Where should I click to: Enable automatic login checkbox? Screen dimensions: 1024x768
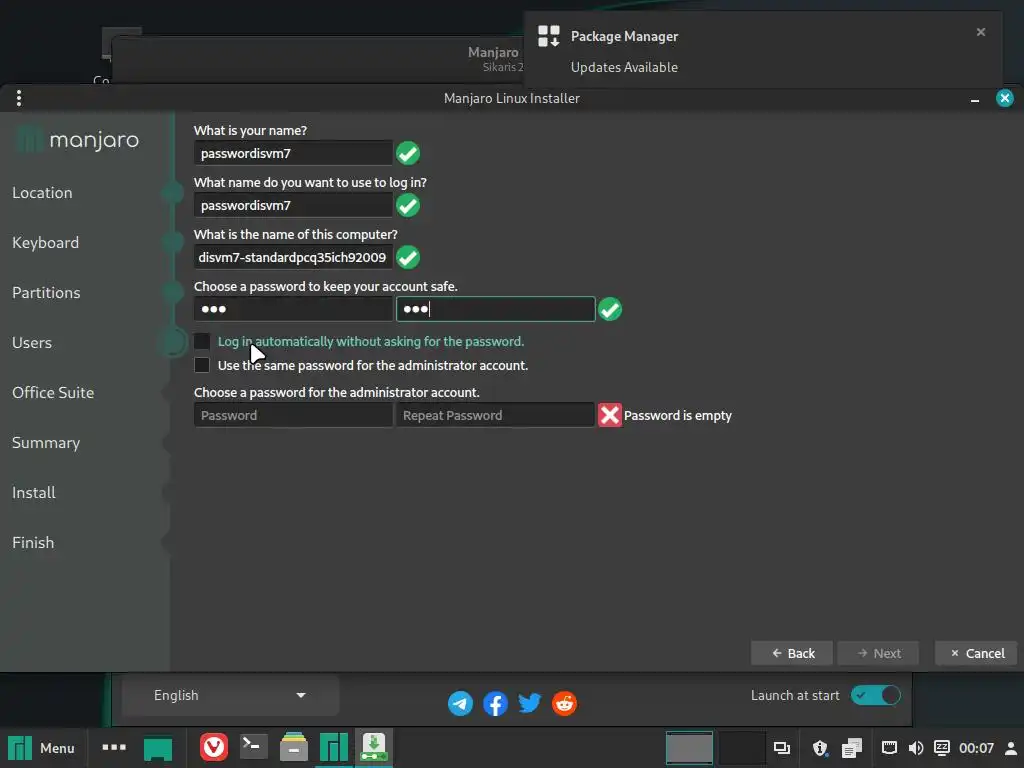[202, 341]
